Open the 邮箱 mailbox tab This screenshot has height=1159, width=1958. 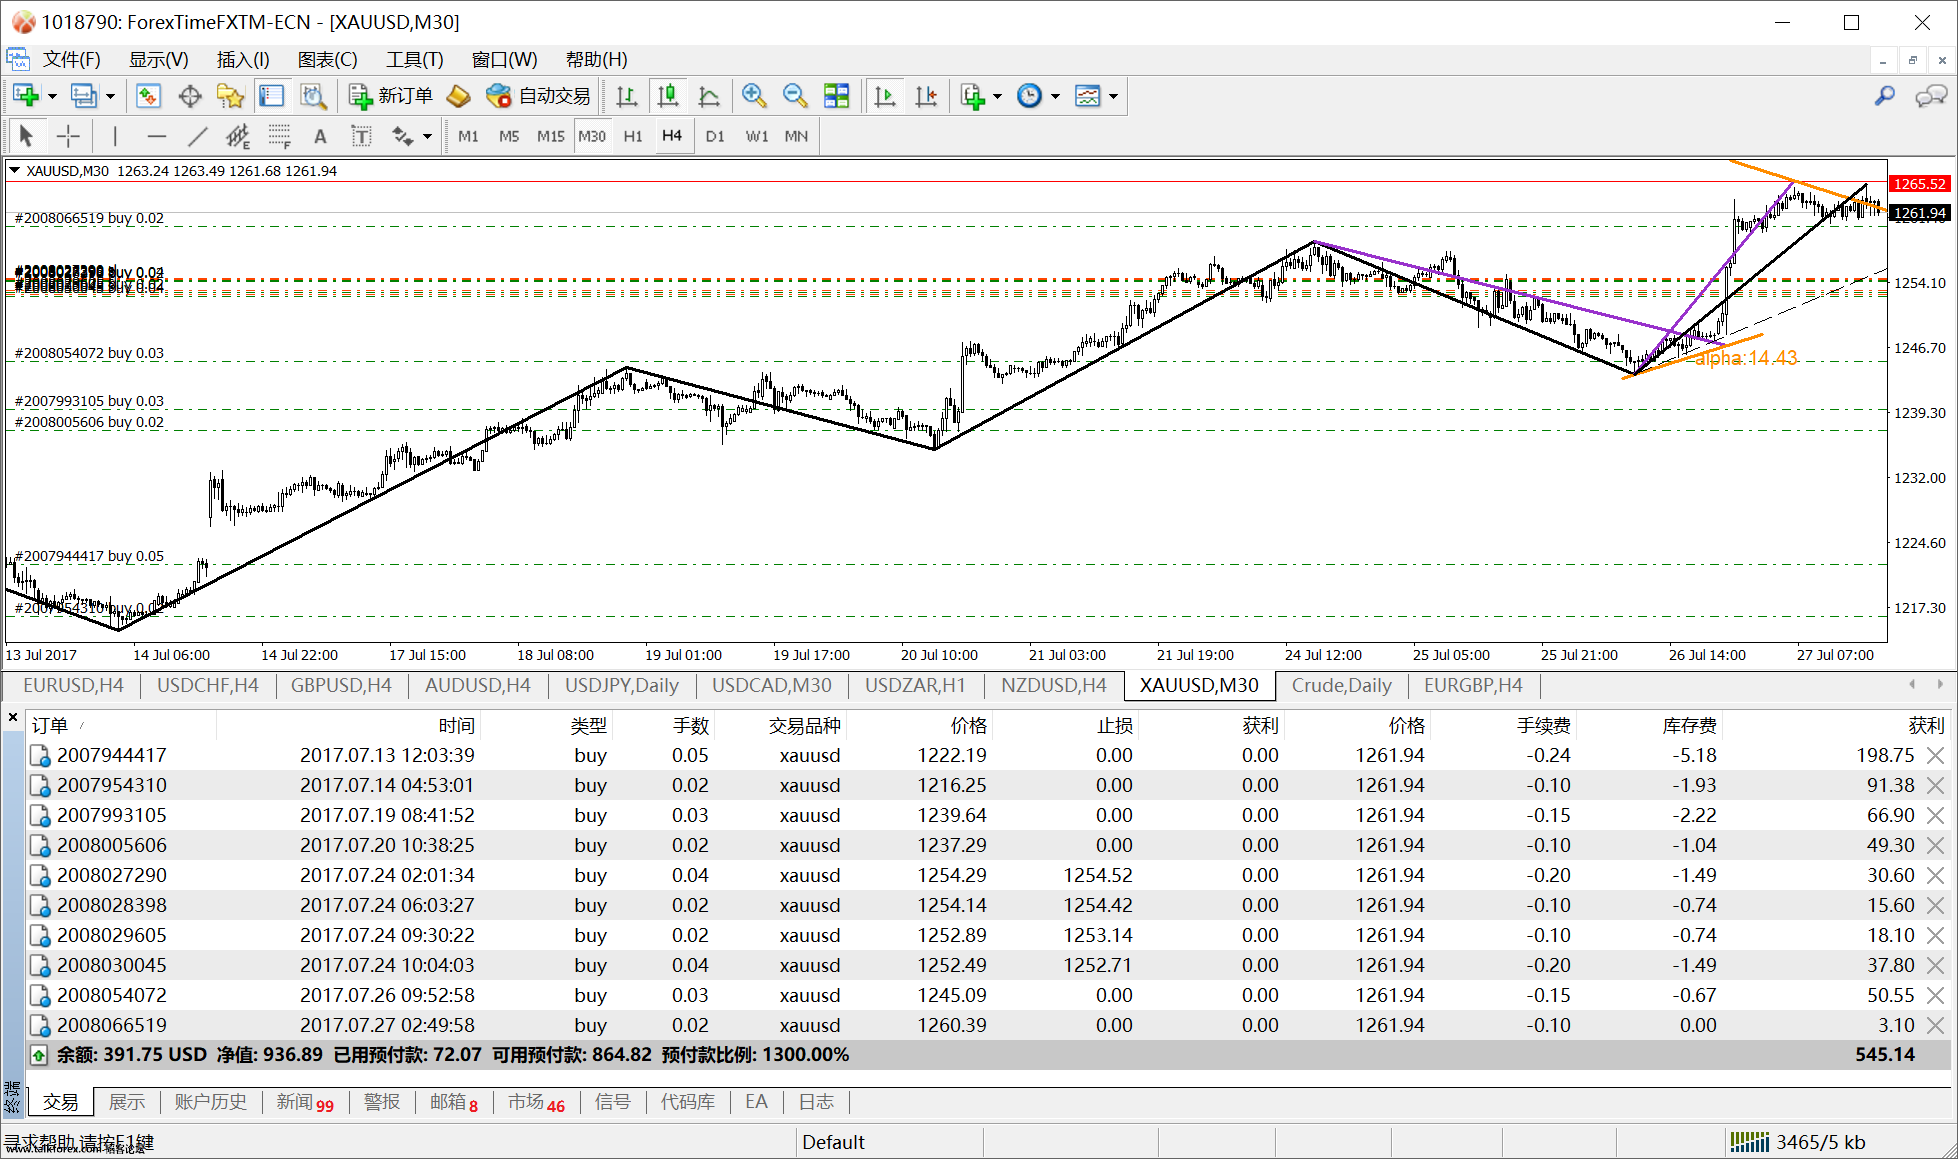(x=454, y=1101)
